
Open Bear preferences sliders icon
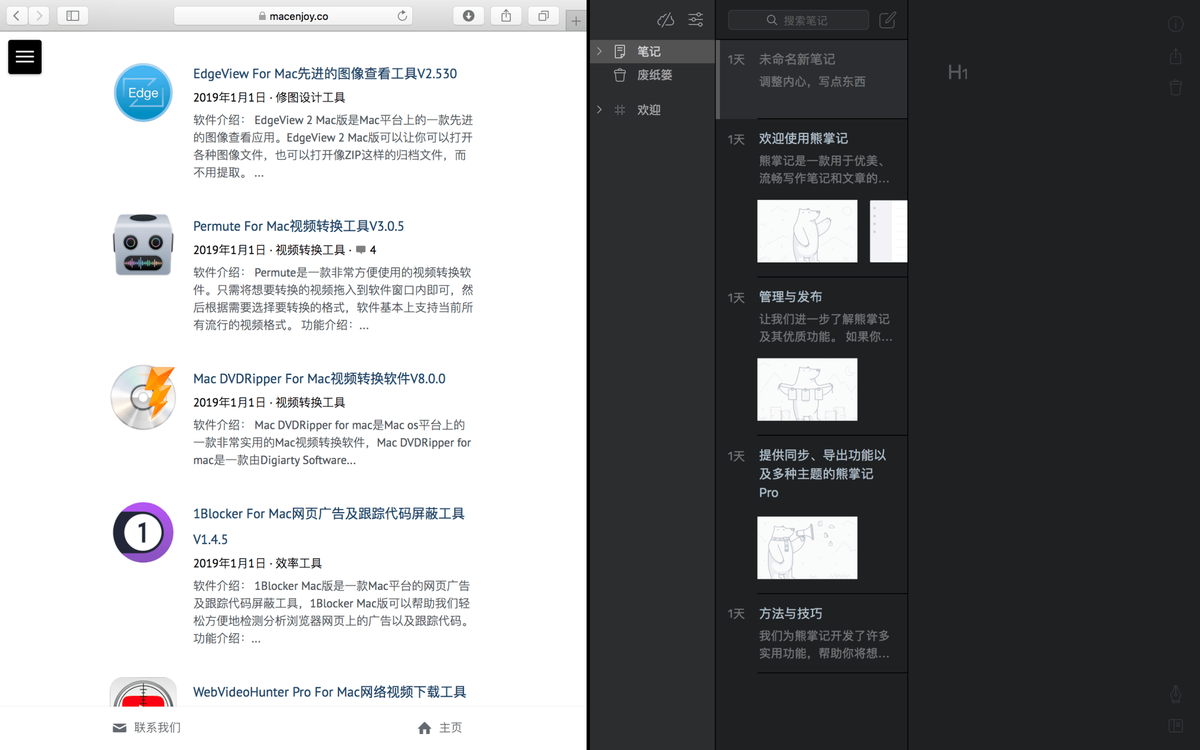[696, 20]
